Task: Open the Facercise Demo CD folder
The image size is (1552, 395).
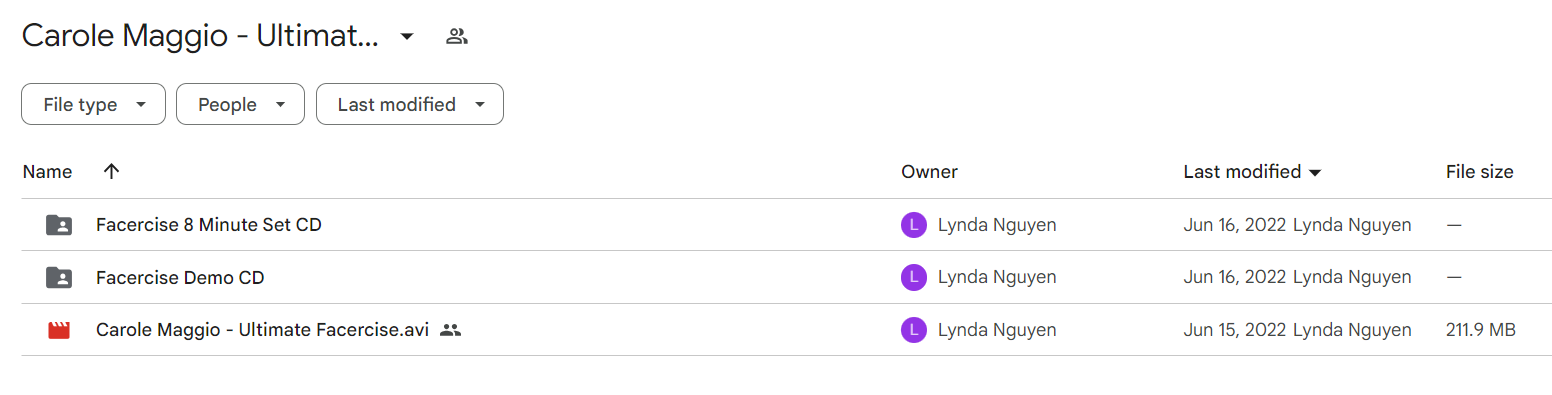Action: click(x=180, y=277)
